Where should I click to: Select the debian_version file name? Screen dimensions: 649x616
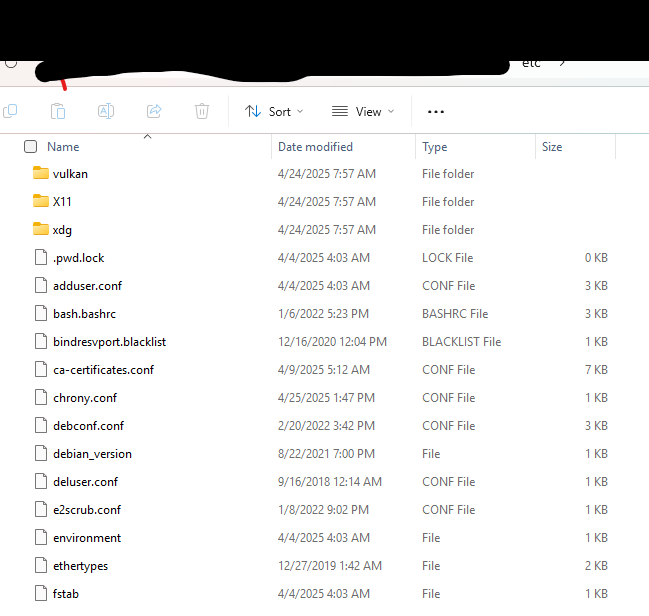pyautogui.click(x=93, y=454)
